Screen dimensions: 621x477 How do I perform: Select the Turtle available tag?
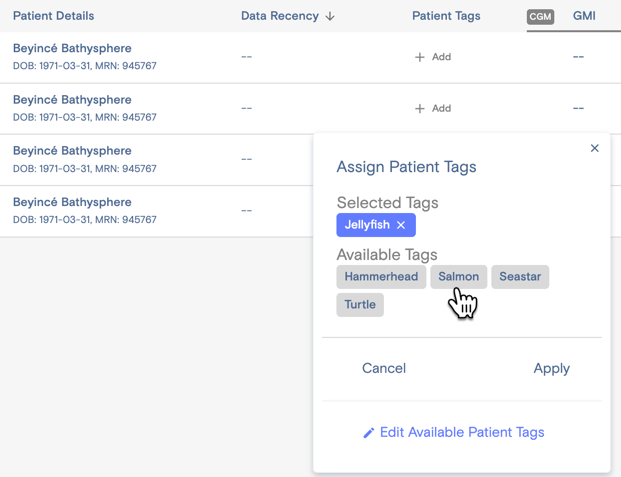[360, 305]
